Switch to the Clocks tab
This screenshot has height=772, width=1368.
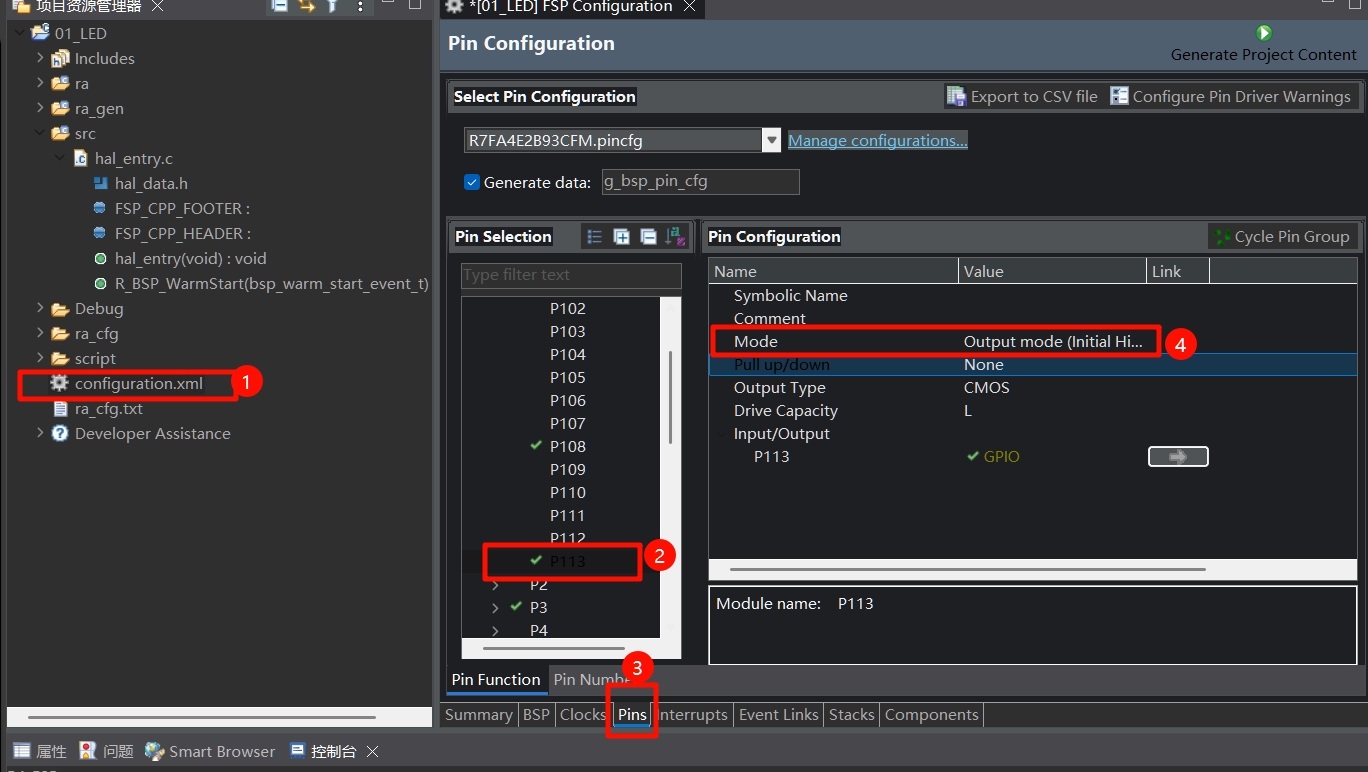click(582, 715)
